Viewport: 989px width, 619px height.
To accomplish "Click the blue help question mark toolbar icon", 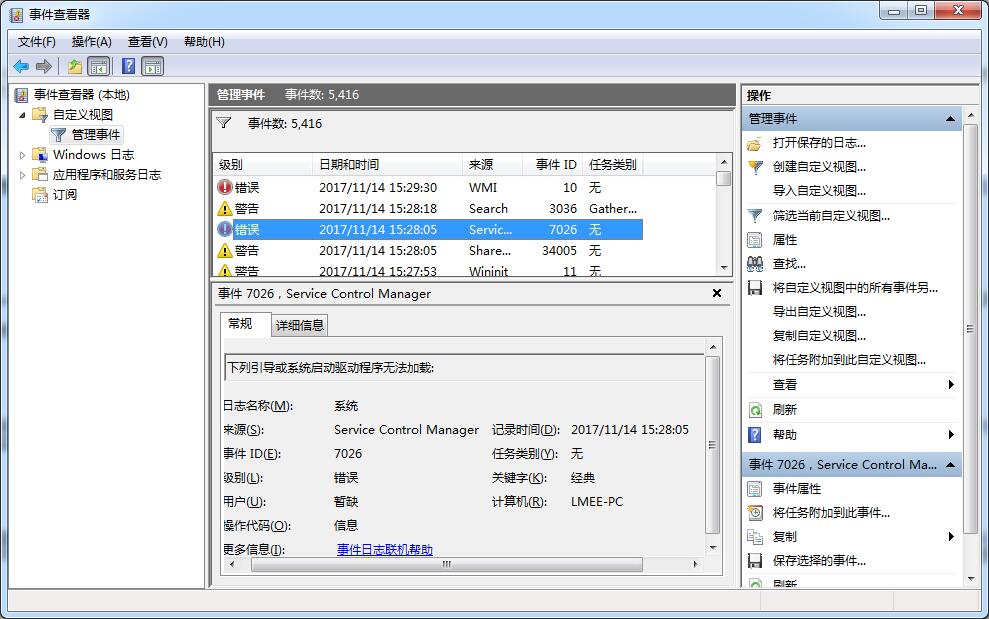I will click(128, 66).
